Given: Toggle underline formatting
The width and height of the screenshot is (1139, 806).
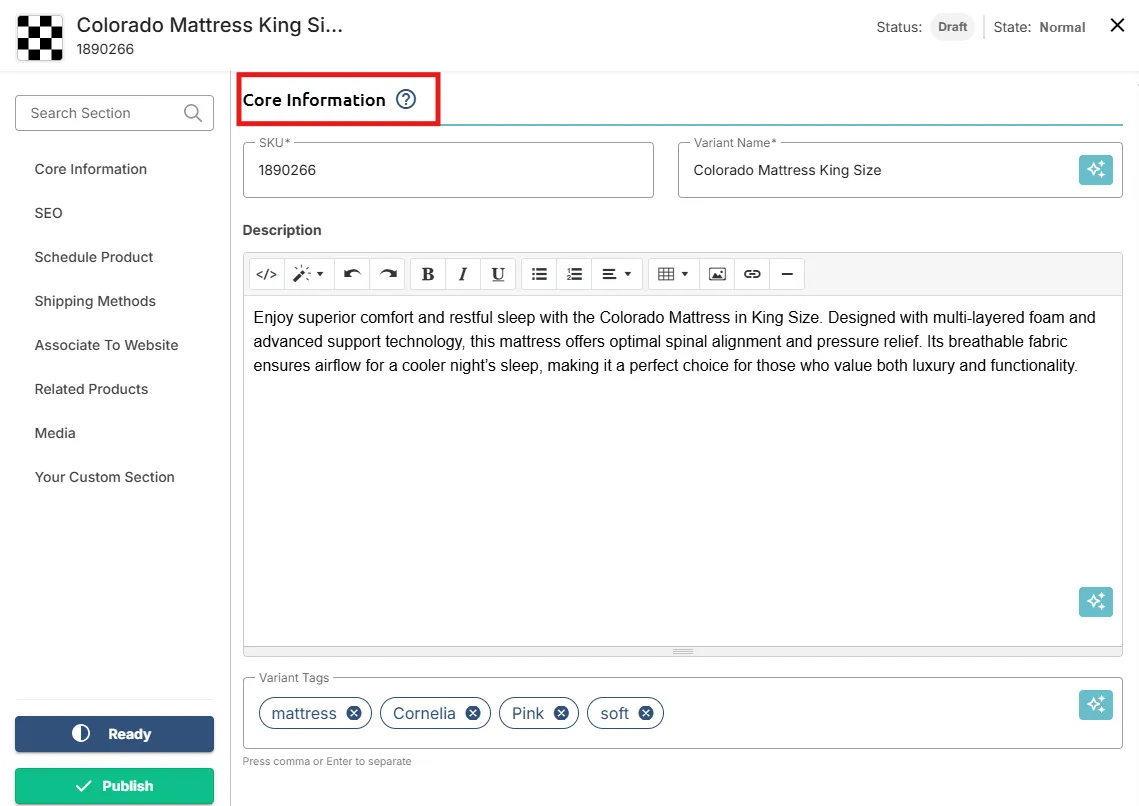Looking at the screenshot, I should tap(498, 274).
